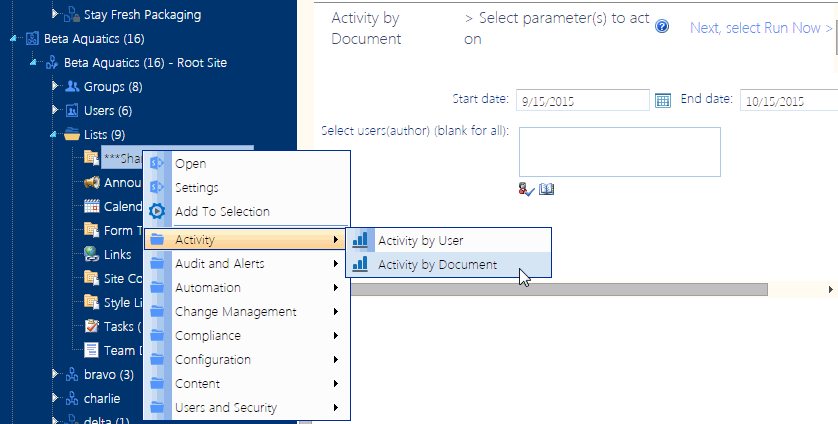Click the horizontal scrollbar right arrow
The width and height of the screenshot is (838, 424).
pos(831,289)
